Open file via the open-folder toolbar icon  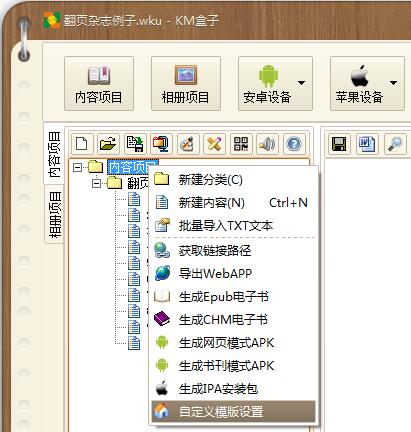point(108,144)
